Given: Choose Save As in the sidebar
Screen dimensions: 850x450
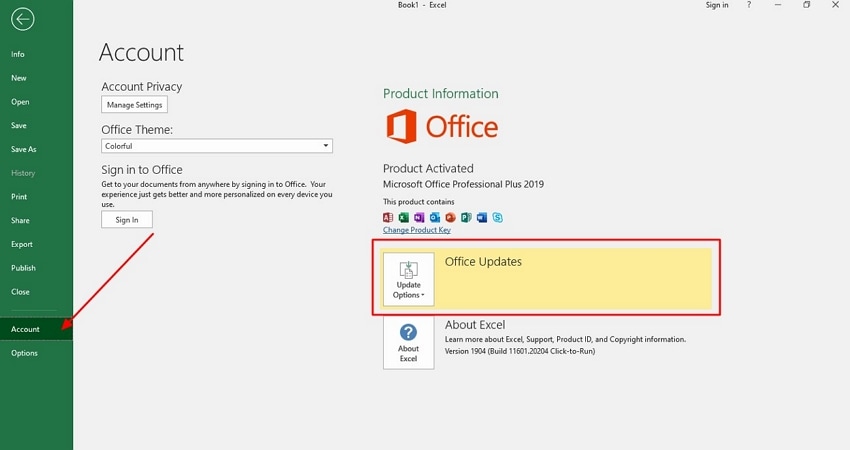Looking at the screenshot, I should click(23, 149).
